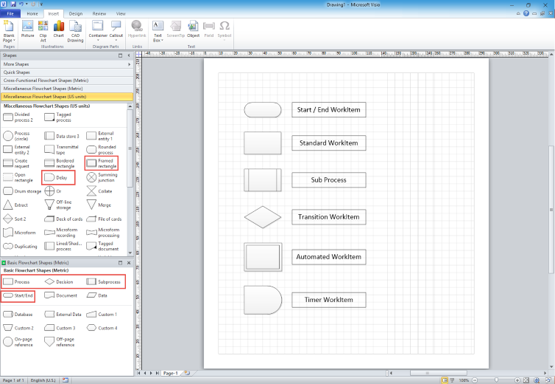Click the Timer WorkItem label box
This screenshot has width=555, height=384.
329,300
